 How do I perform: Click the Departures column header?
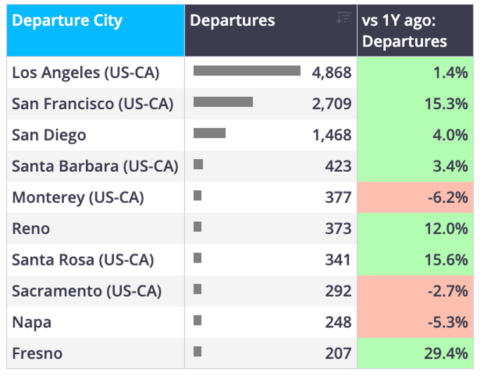271,31
